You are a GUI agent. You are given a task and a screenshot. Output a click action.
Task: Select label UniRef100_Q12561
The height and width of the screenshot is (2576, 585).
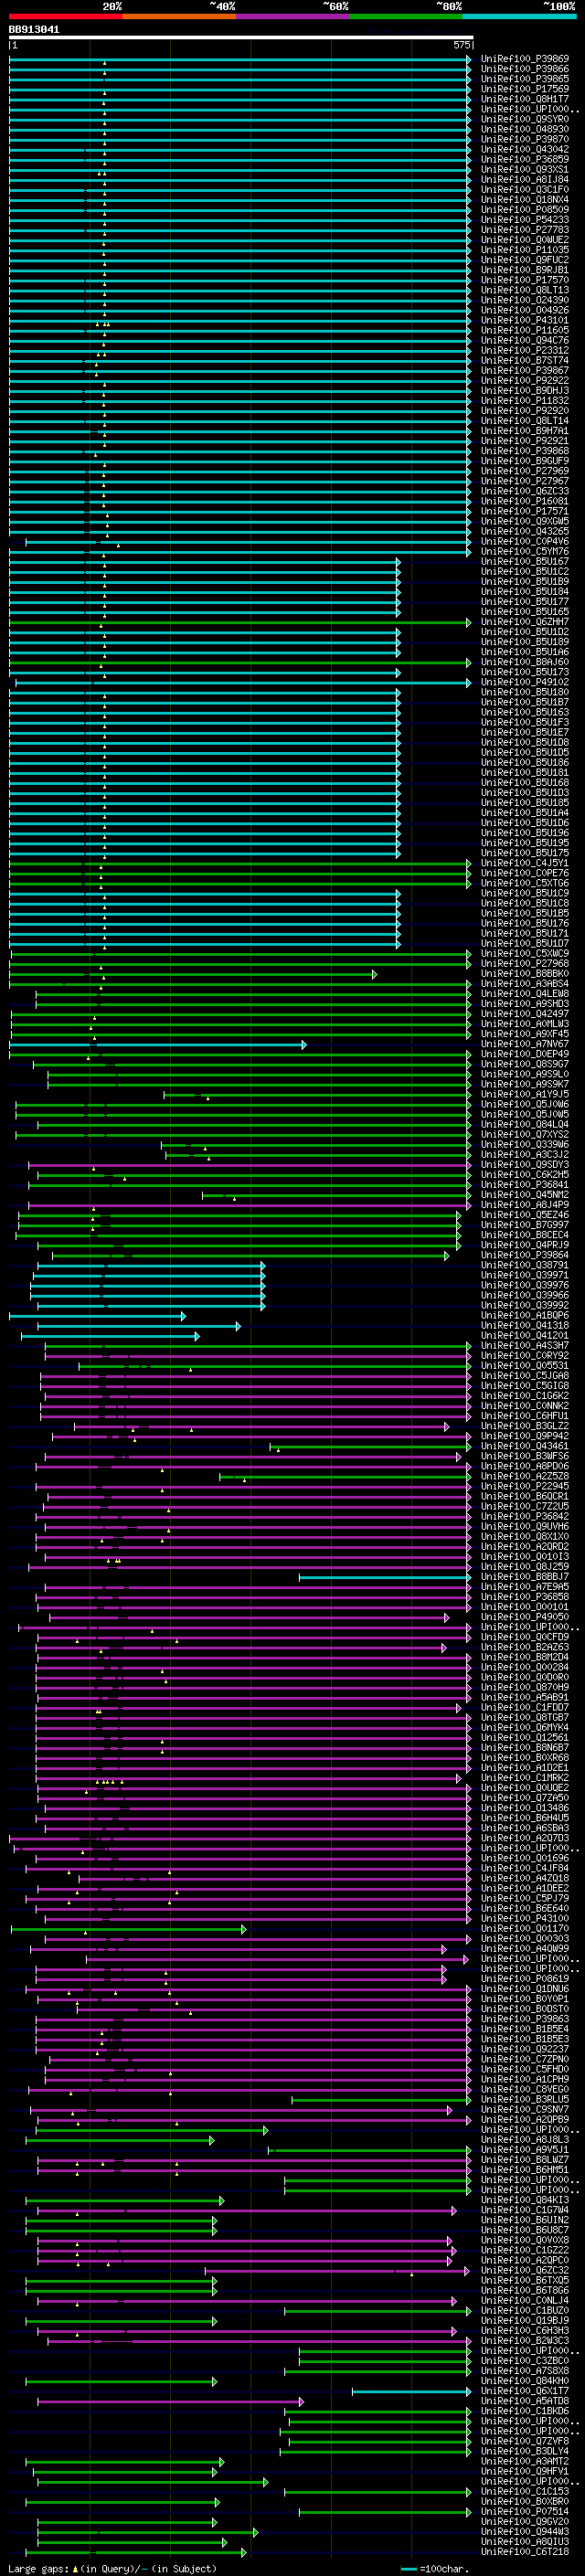525,1738
